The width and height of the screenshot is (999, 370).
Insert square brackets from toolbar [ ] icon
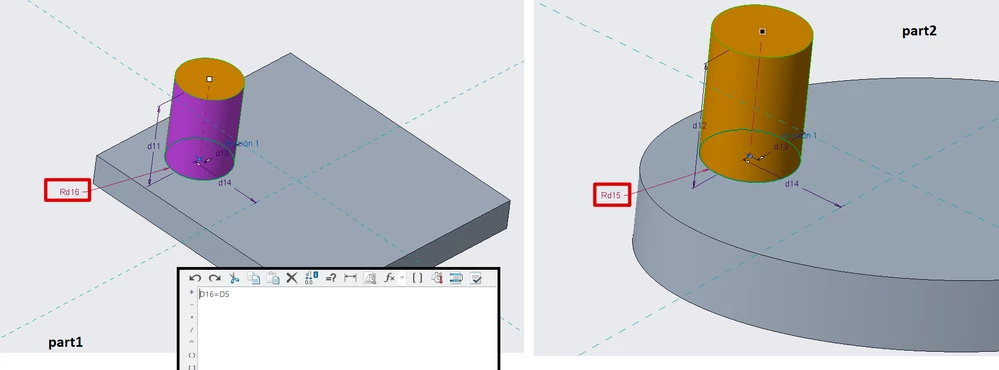417,278
